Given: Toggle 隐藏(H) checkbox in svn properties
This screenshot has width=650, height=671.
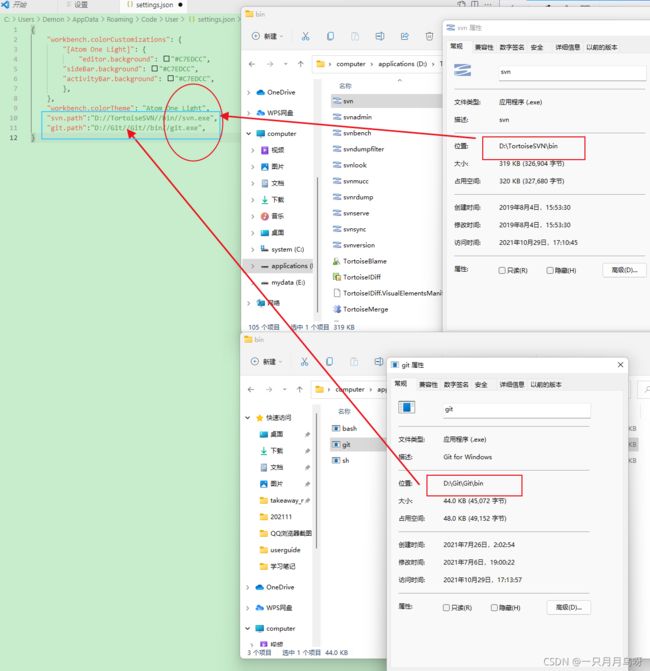Looking at the screenshot, I should [x=550, y=270].
